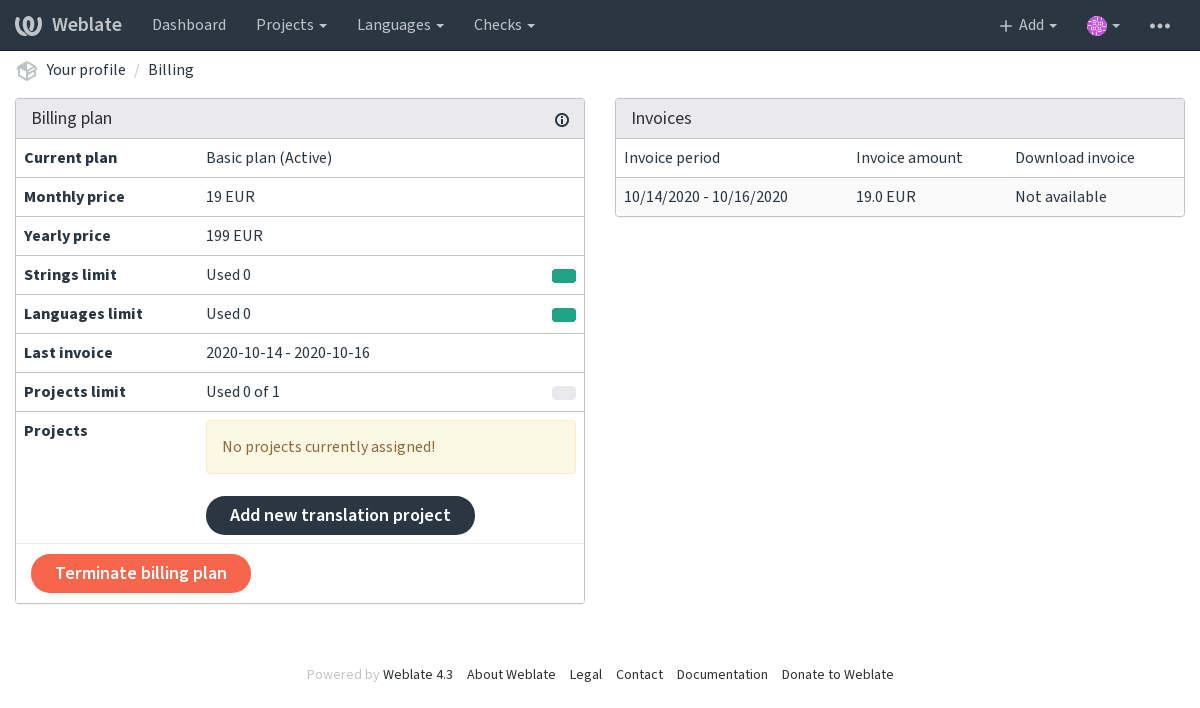
Task: Open the Contact footer link
Action: tap(639, 674)
